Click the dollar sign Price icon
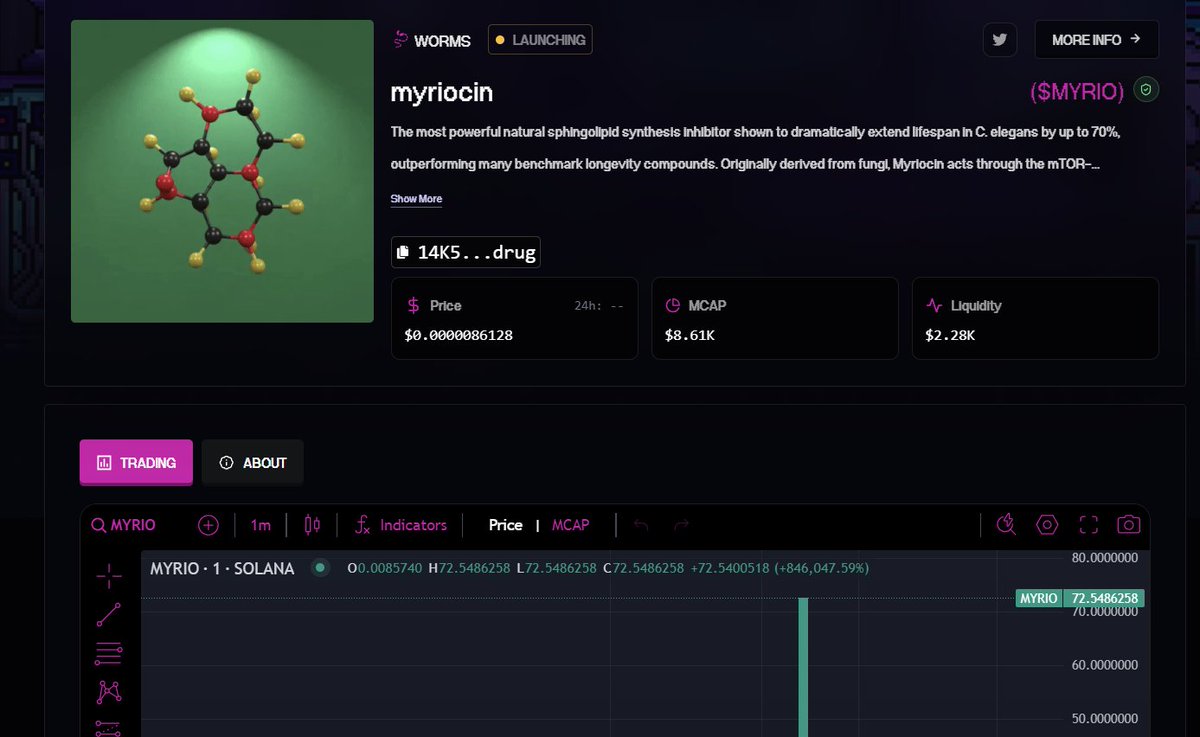The image size is (1200, 737). tap(414, 305)
